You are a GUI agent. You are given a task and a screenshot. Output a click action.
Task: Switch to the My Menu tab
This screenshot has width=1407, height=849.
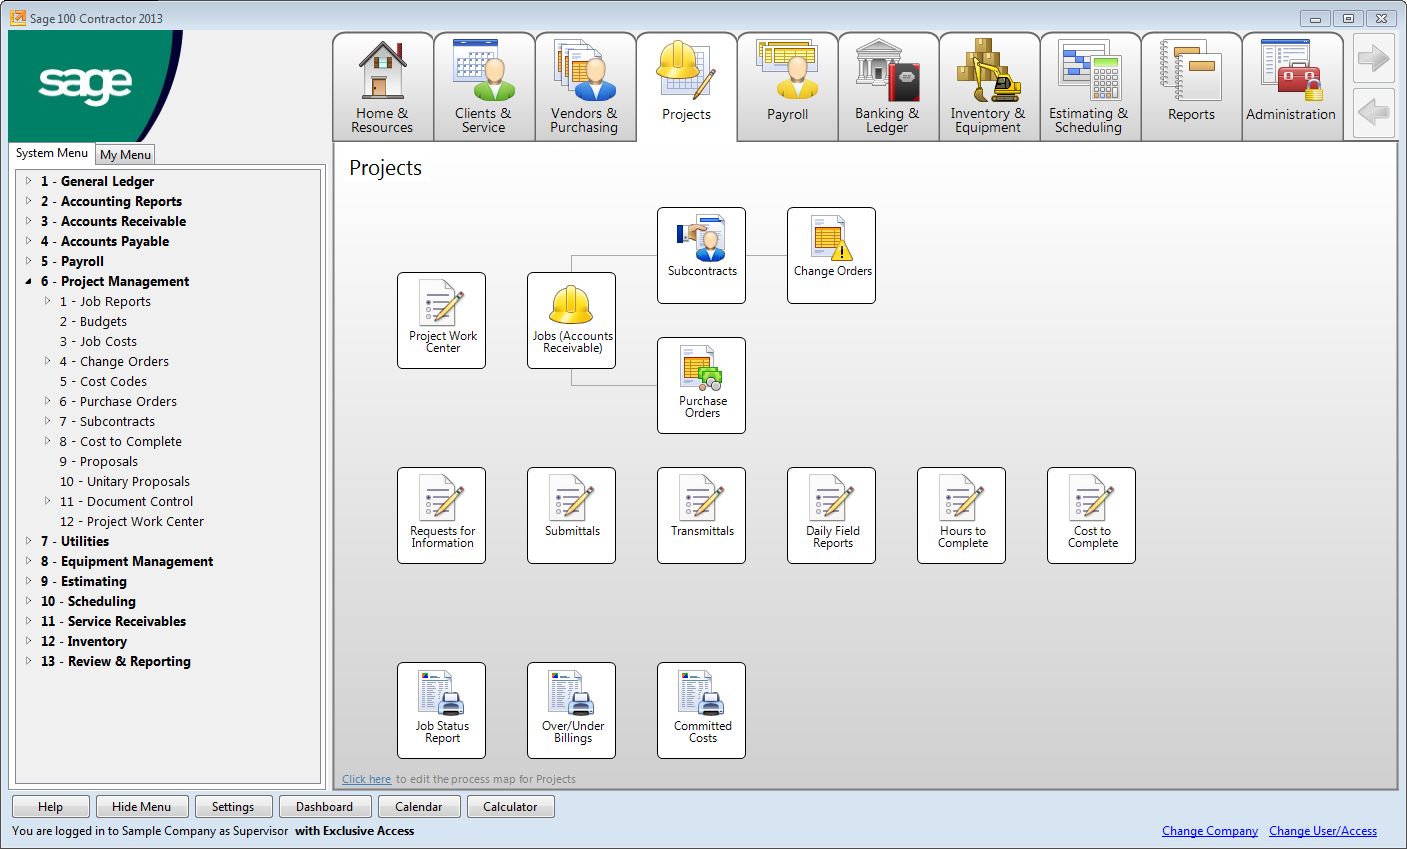click(x=125, y=154)
